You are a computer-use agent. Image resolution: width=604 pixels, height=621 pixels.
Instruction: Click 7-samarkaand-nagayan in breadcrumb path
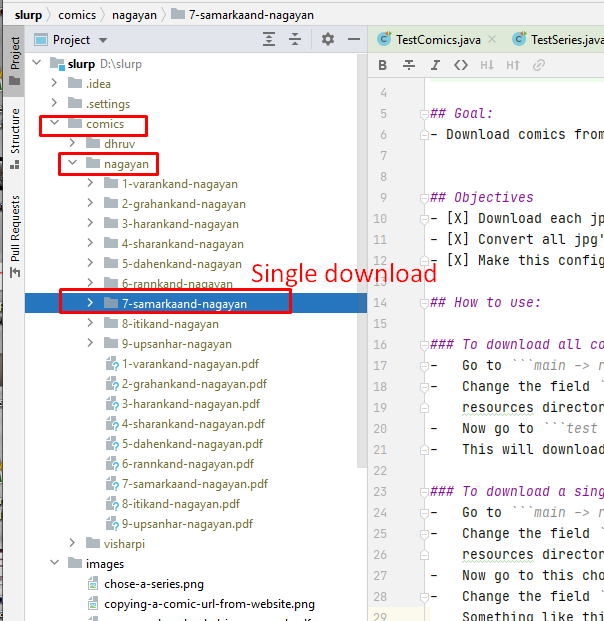pos(242,15)
